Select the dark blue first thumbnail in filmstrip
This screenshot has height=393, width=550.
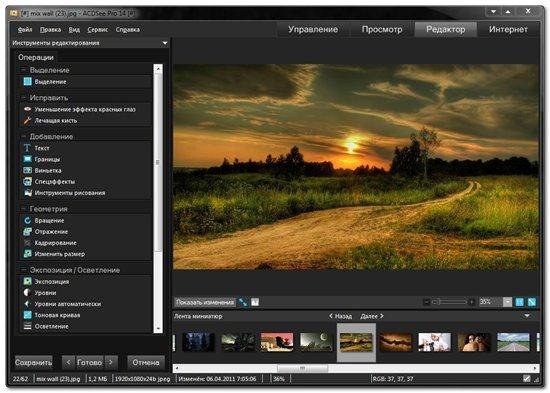198,342
